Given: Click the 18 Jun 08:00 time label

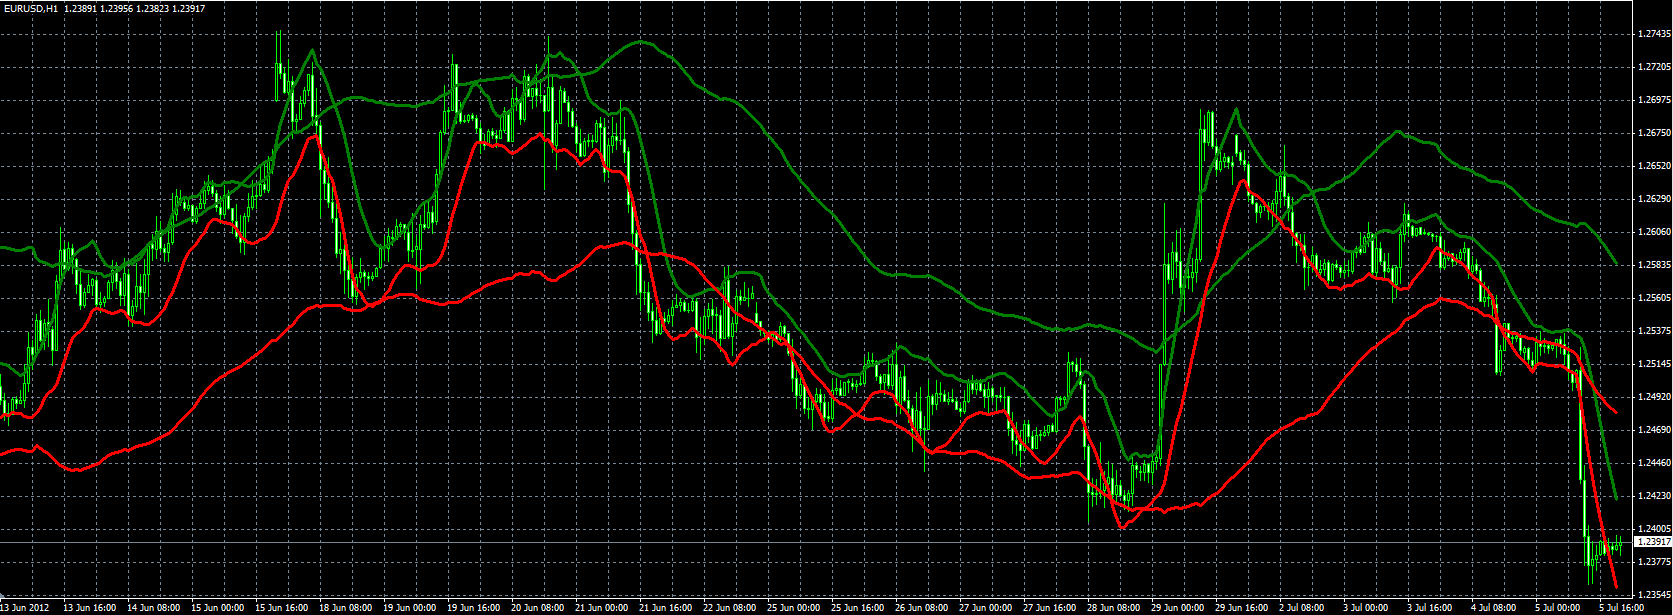Looking at the screenshot, I should click(345, 608).
